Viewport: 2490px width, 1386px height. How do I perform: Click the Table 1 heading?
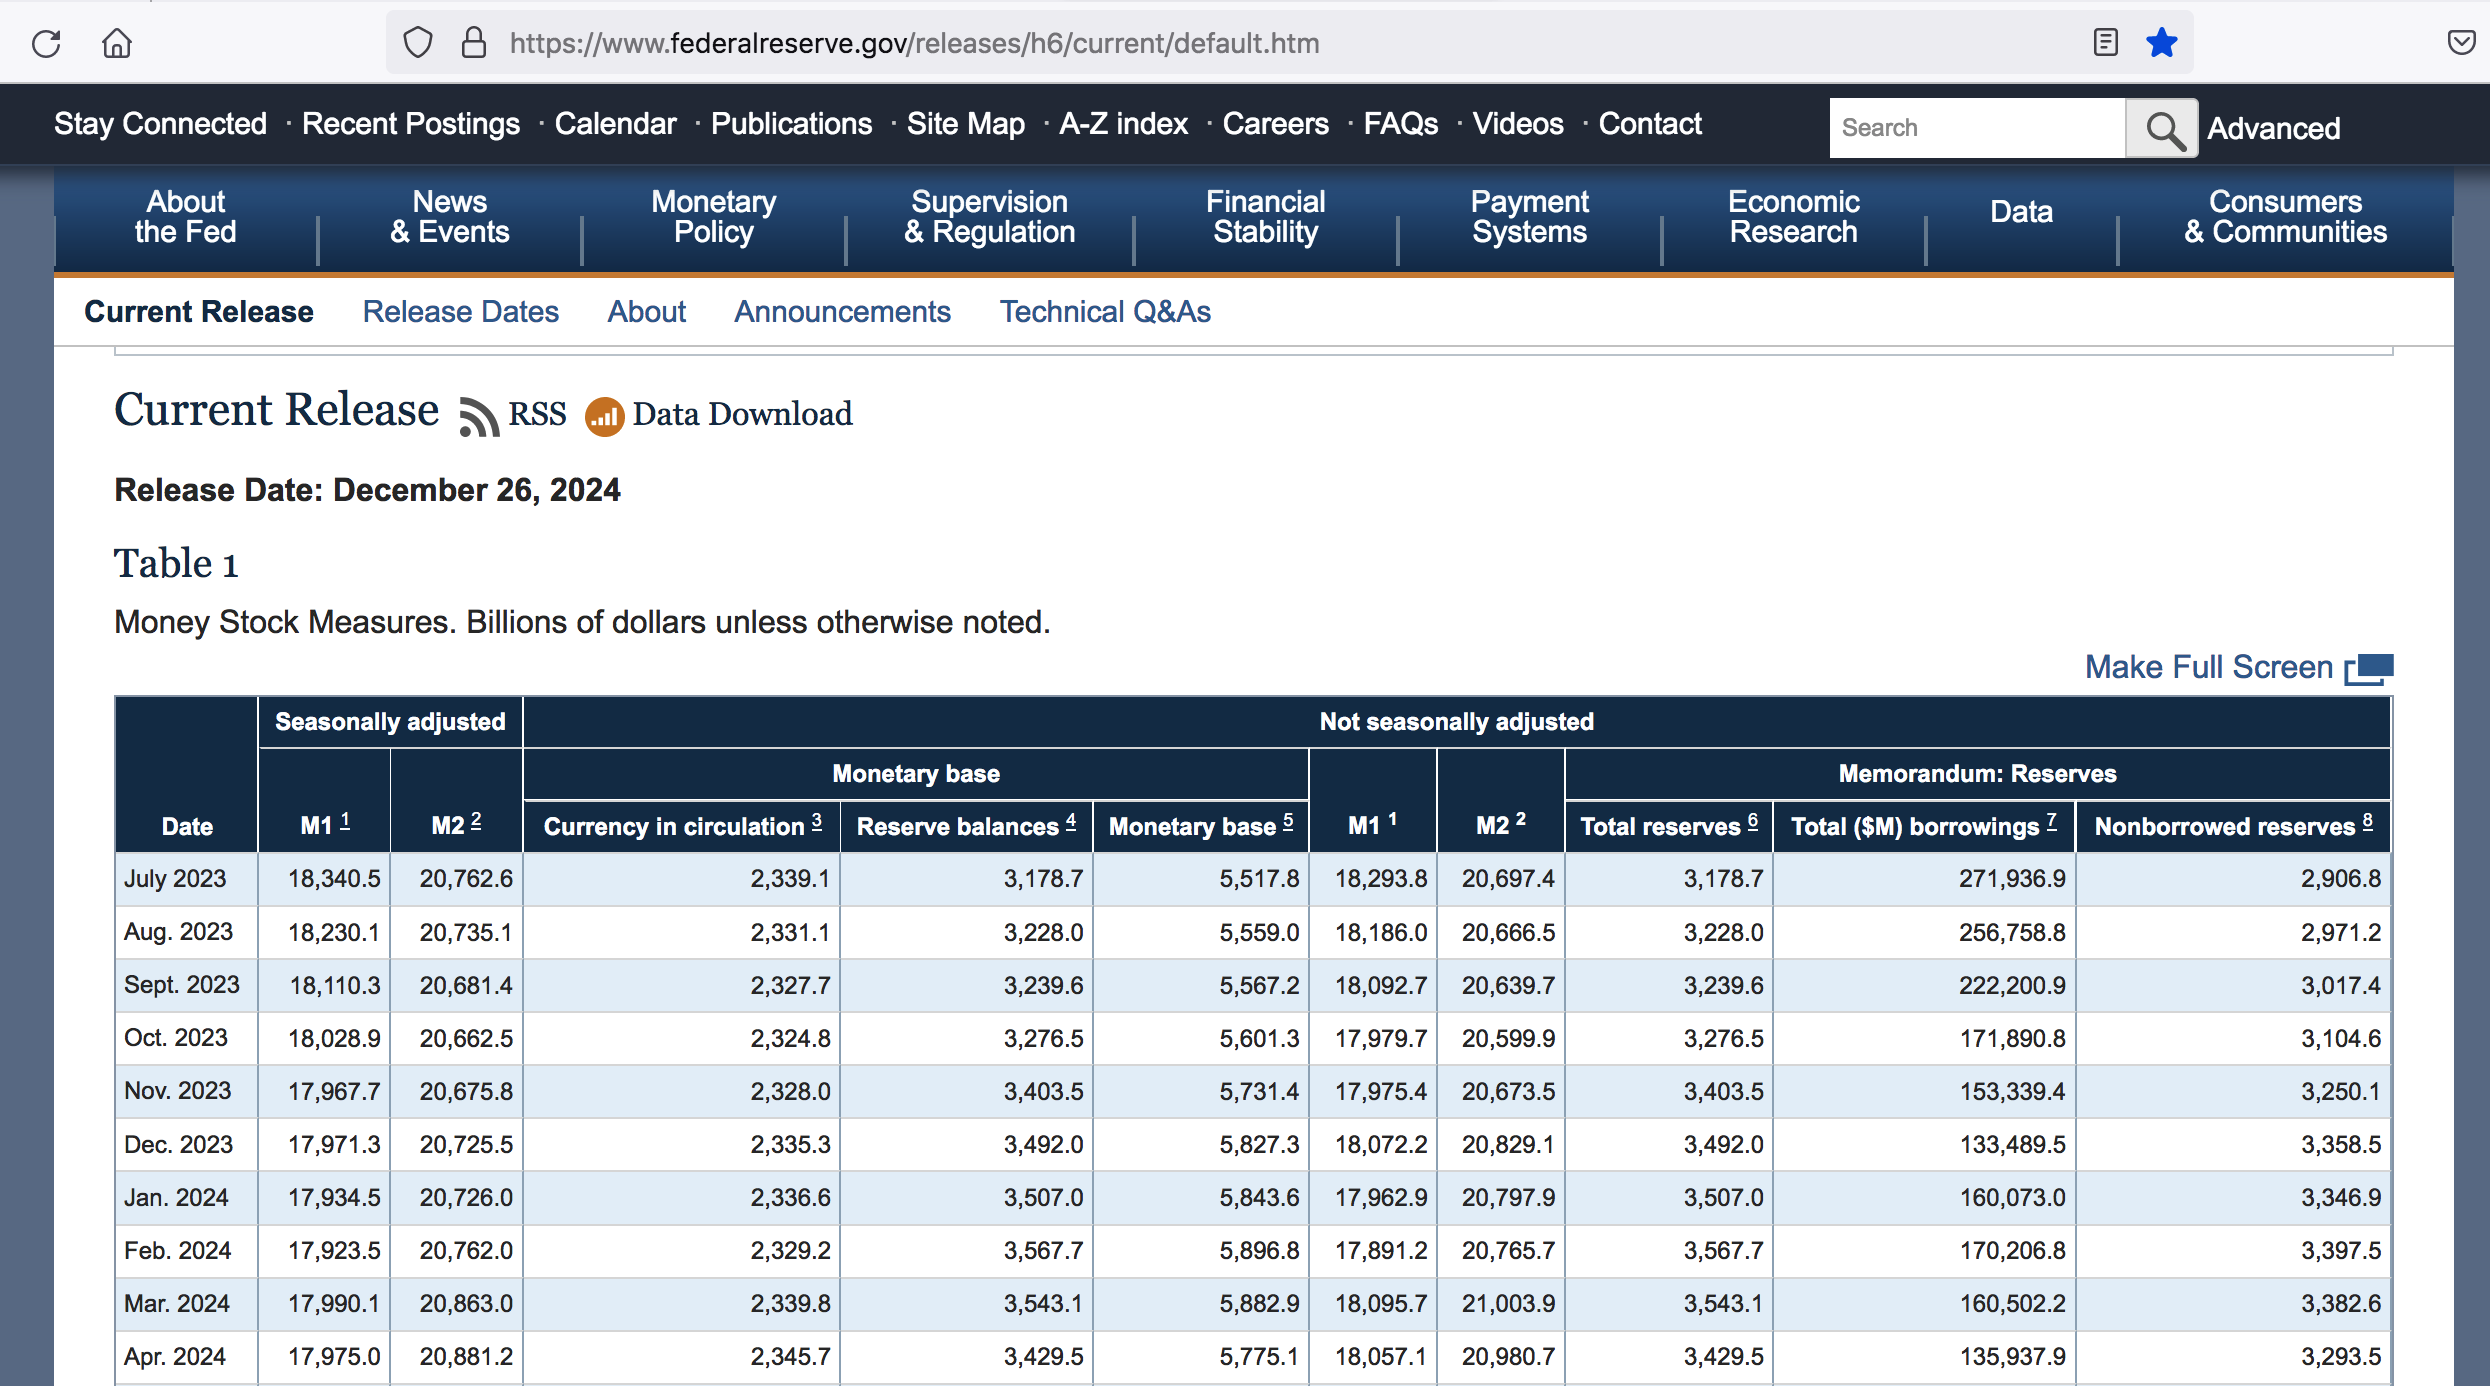[176, 564]
